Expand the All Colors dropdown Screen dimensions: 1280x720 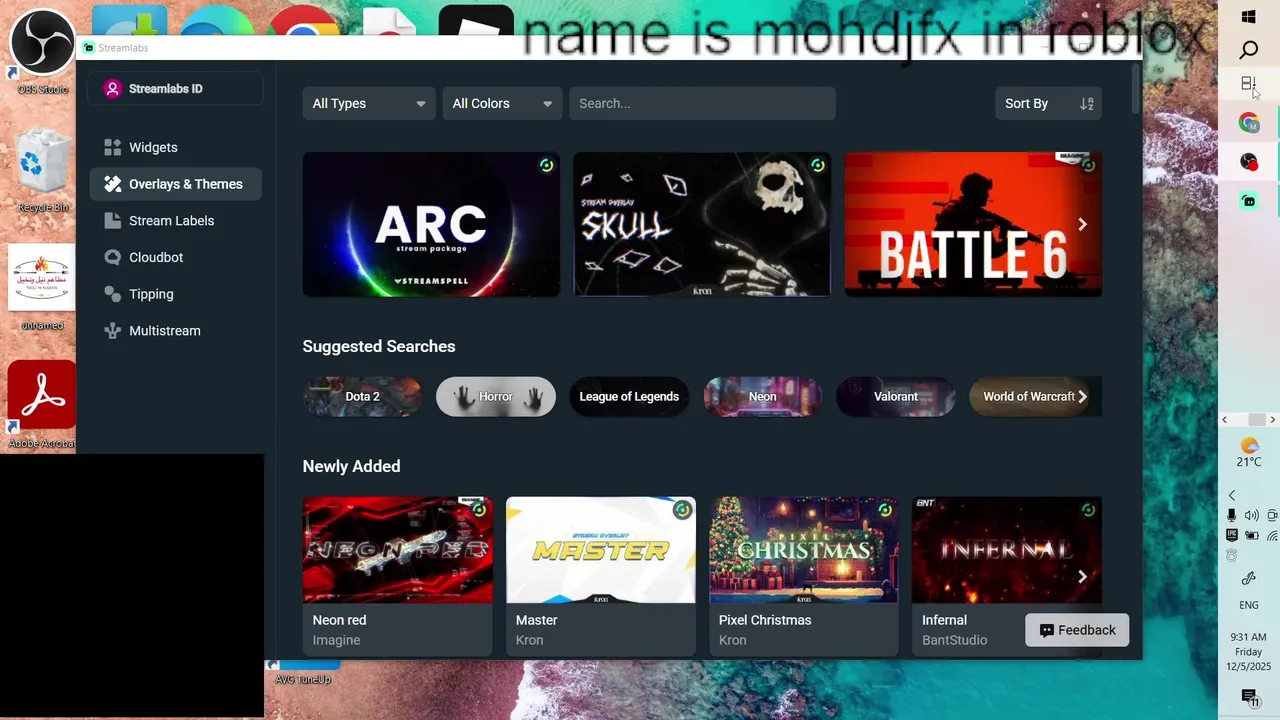pyautogui.click(x=502, y=103)
